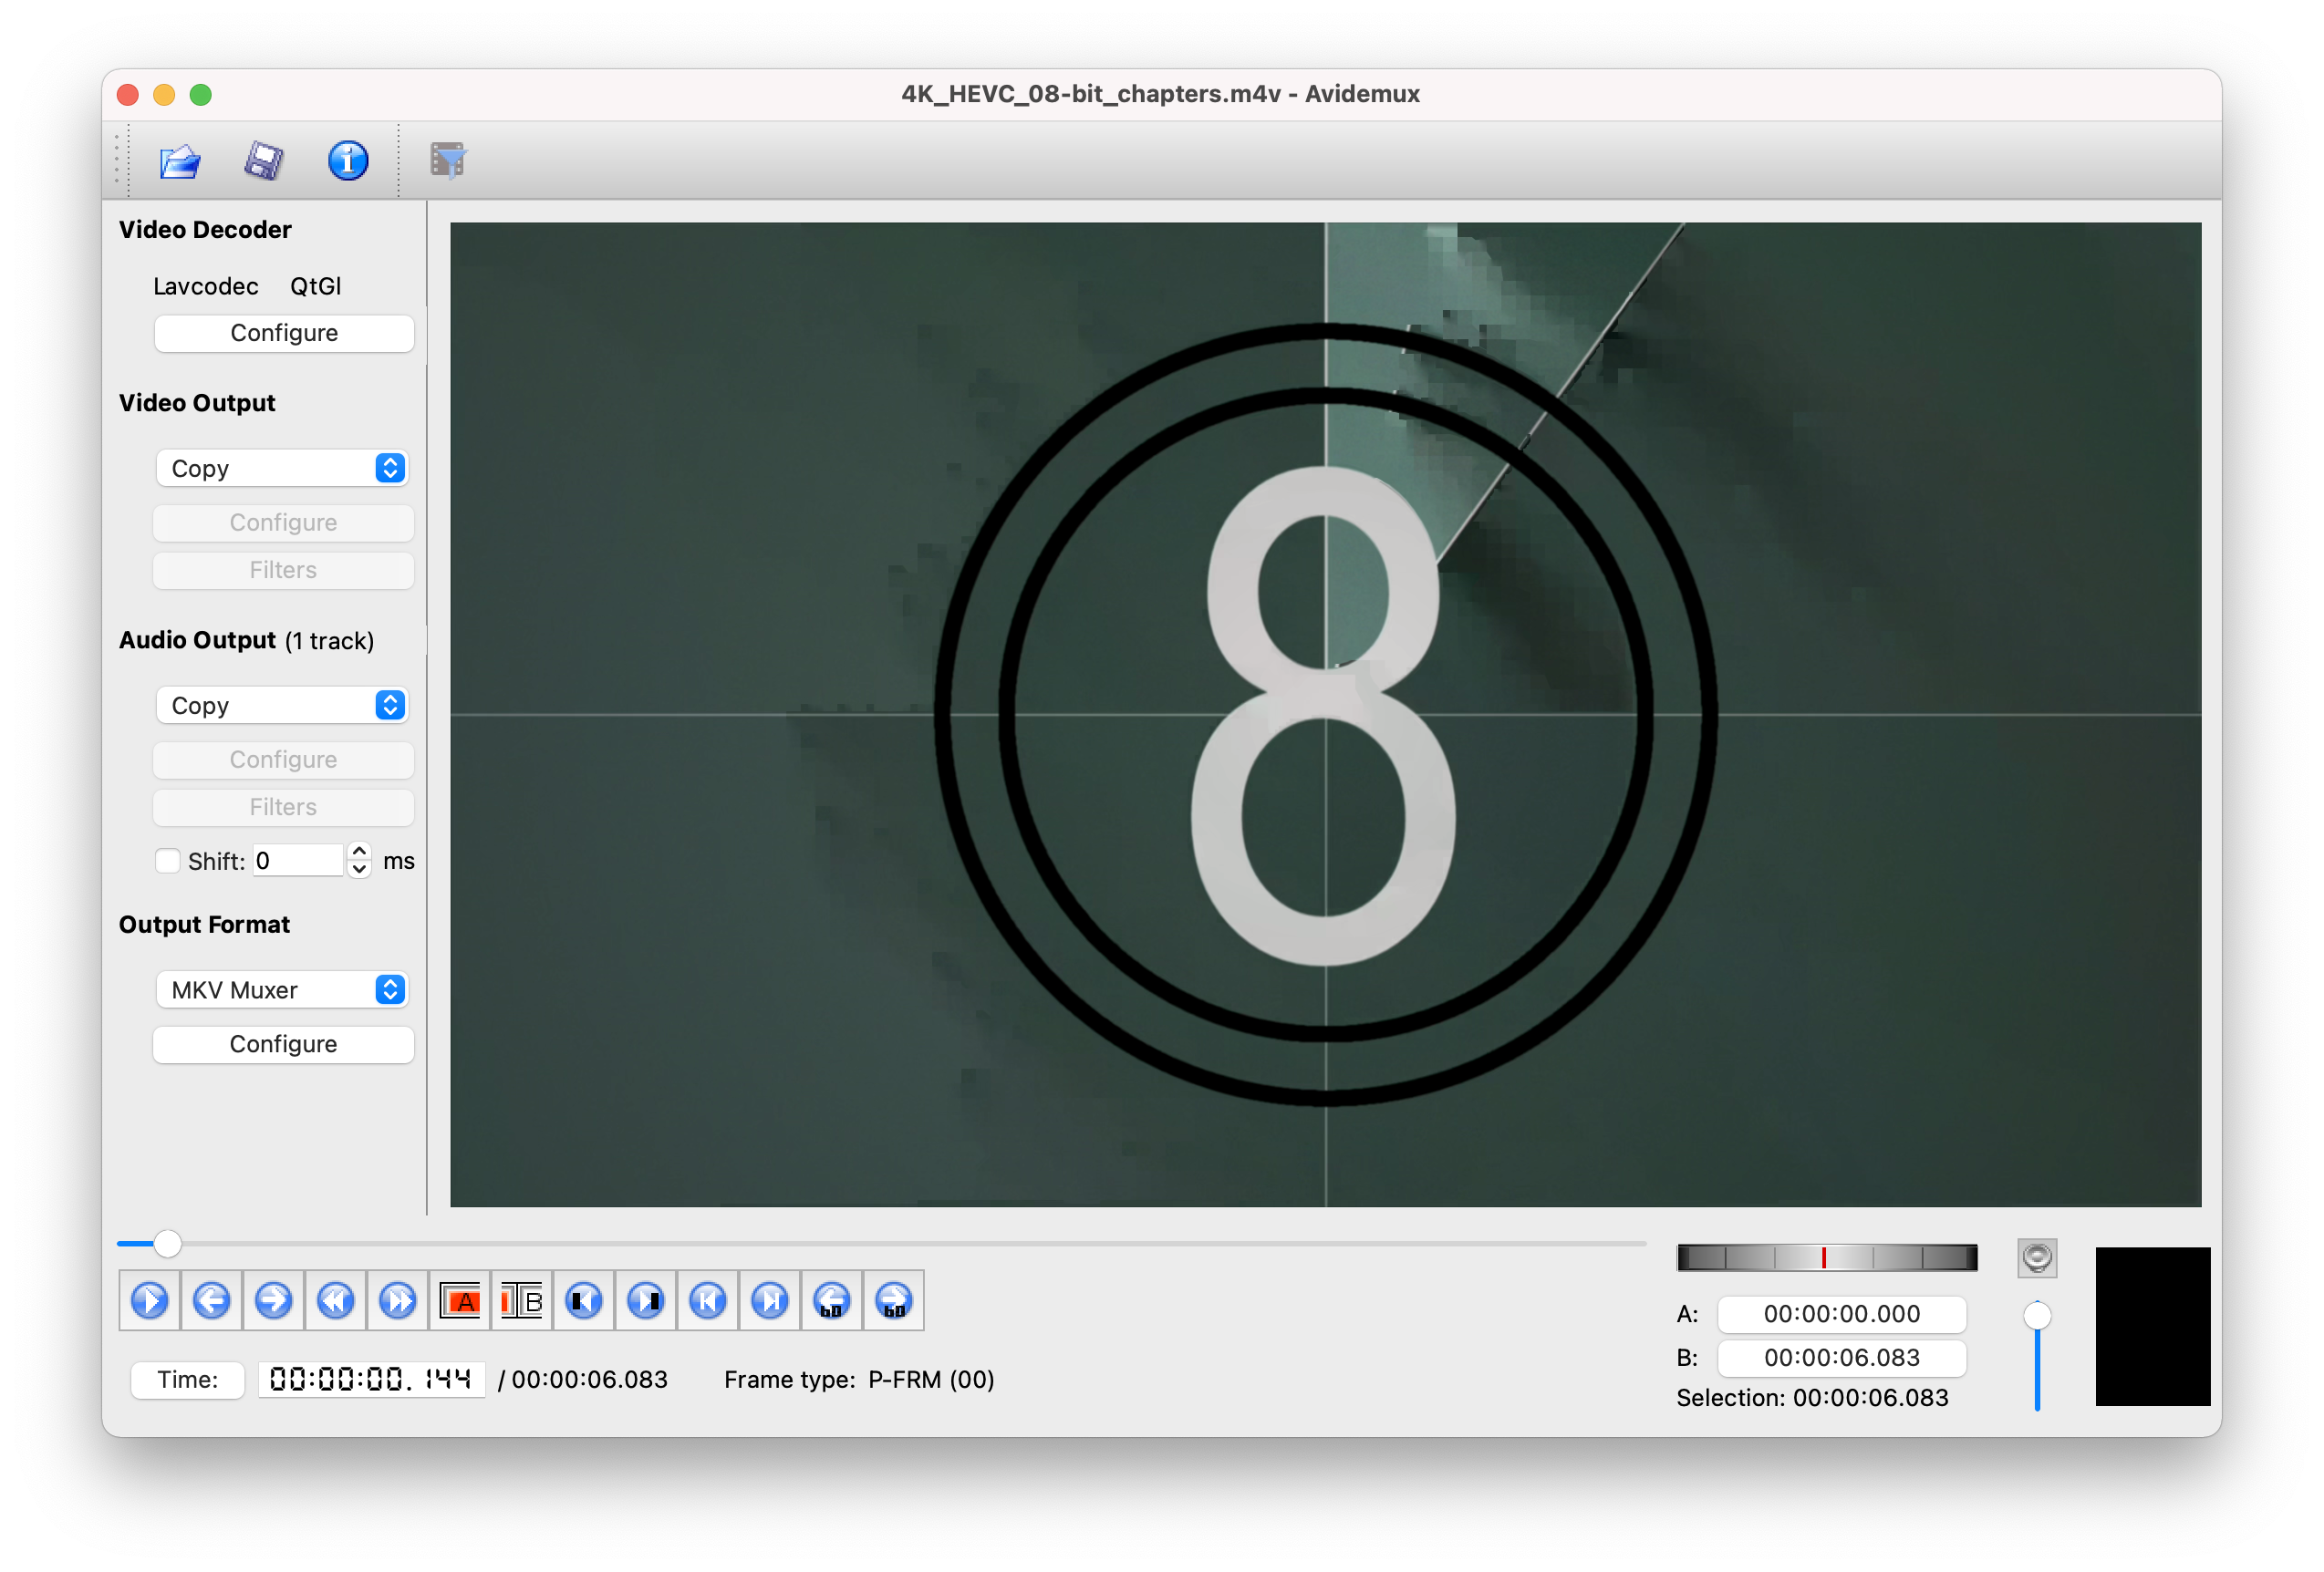Expand the MKV Muxer format dropdown
This screenshot has width=2324, height=1572.
282,990
